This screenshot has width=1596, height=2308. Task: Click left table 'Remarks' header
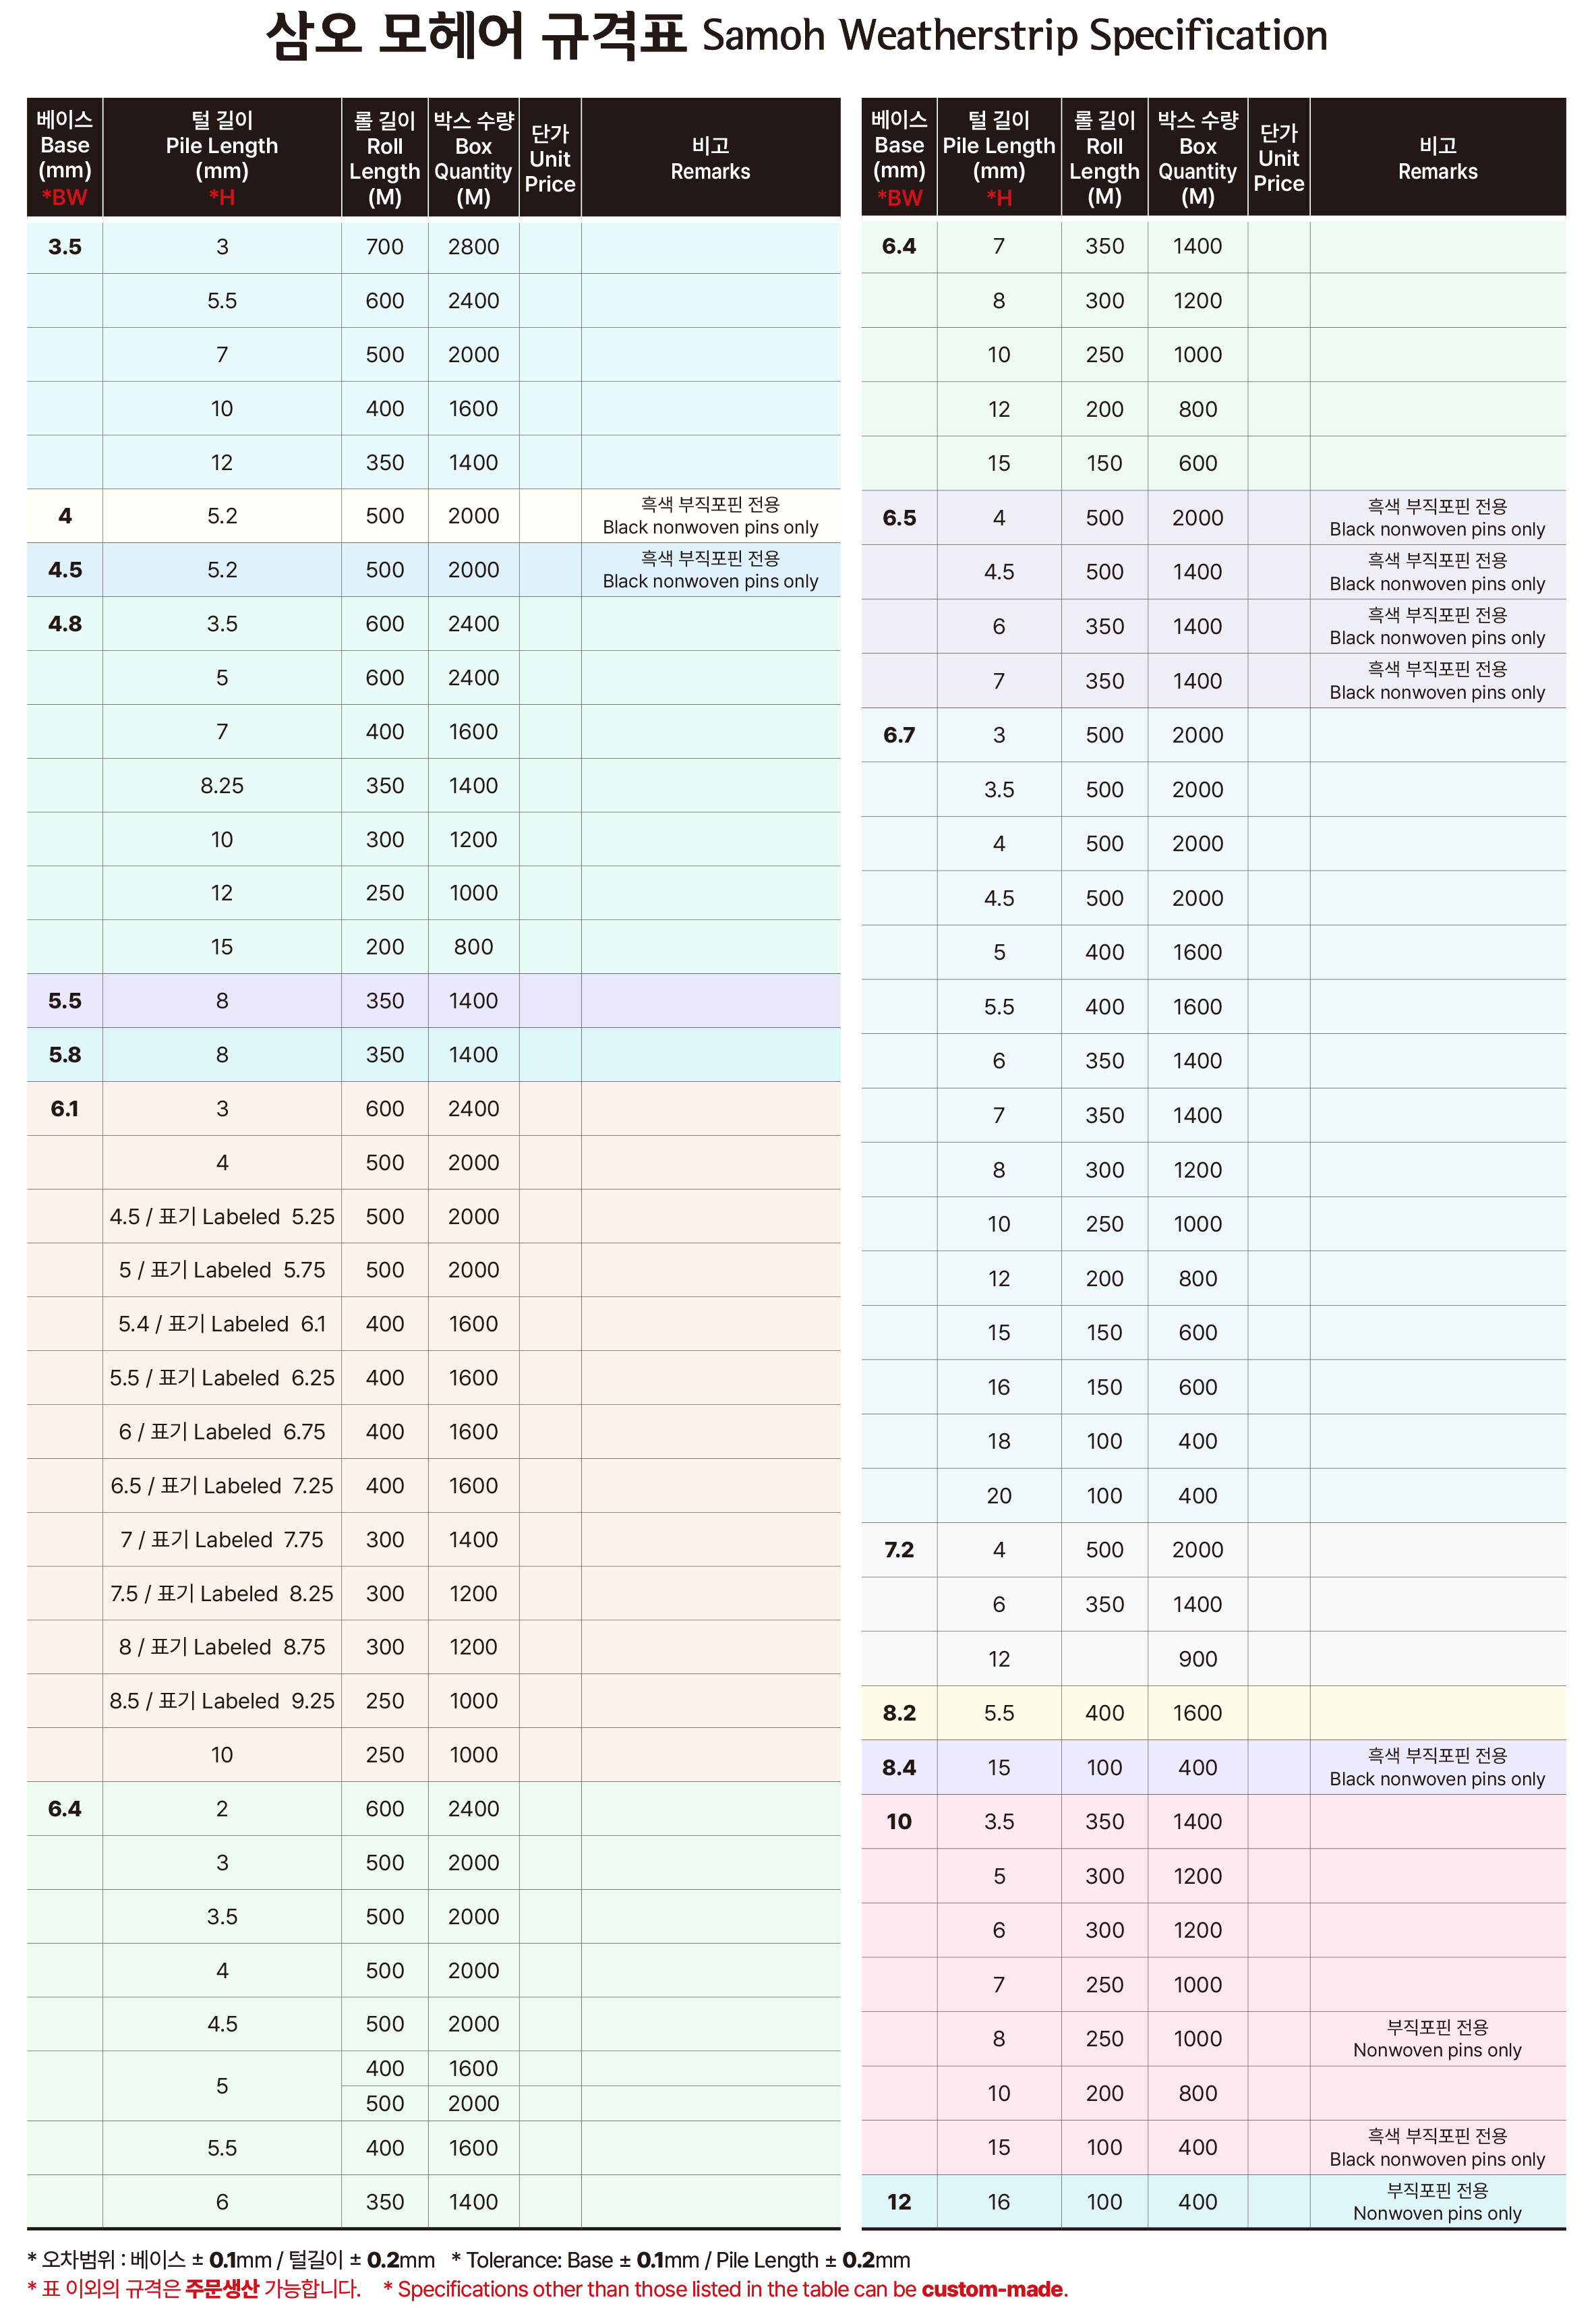pos(710,158)
